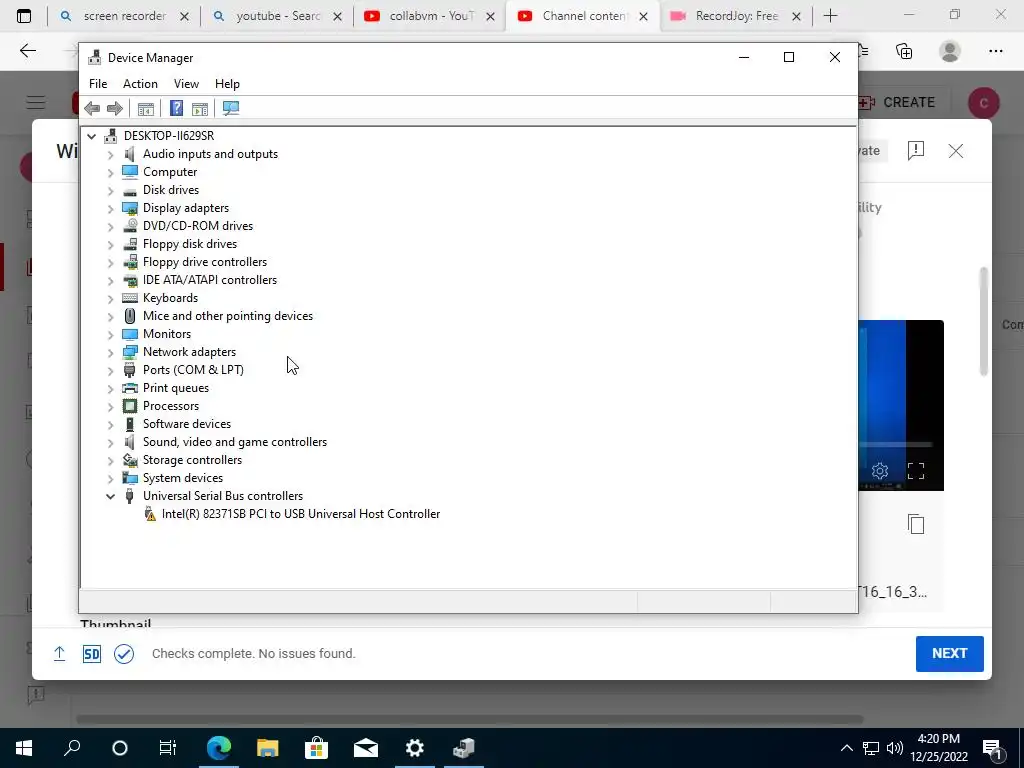Viewport: 1024px width, 768px height.
Task: Expand the Monitors category
Action: pos(110,334)
